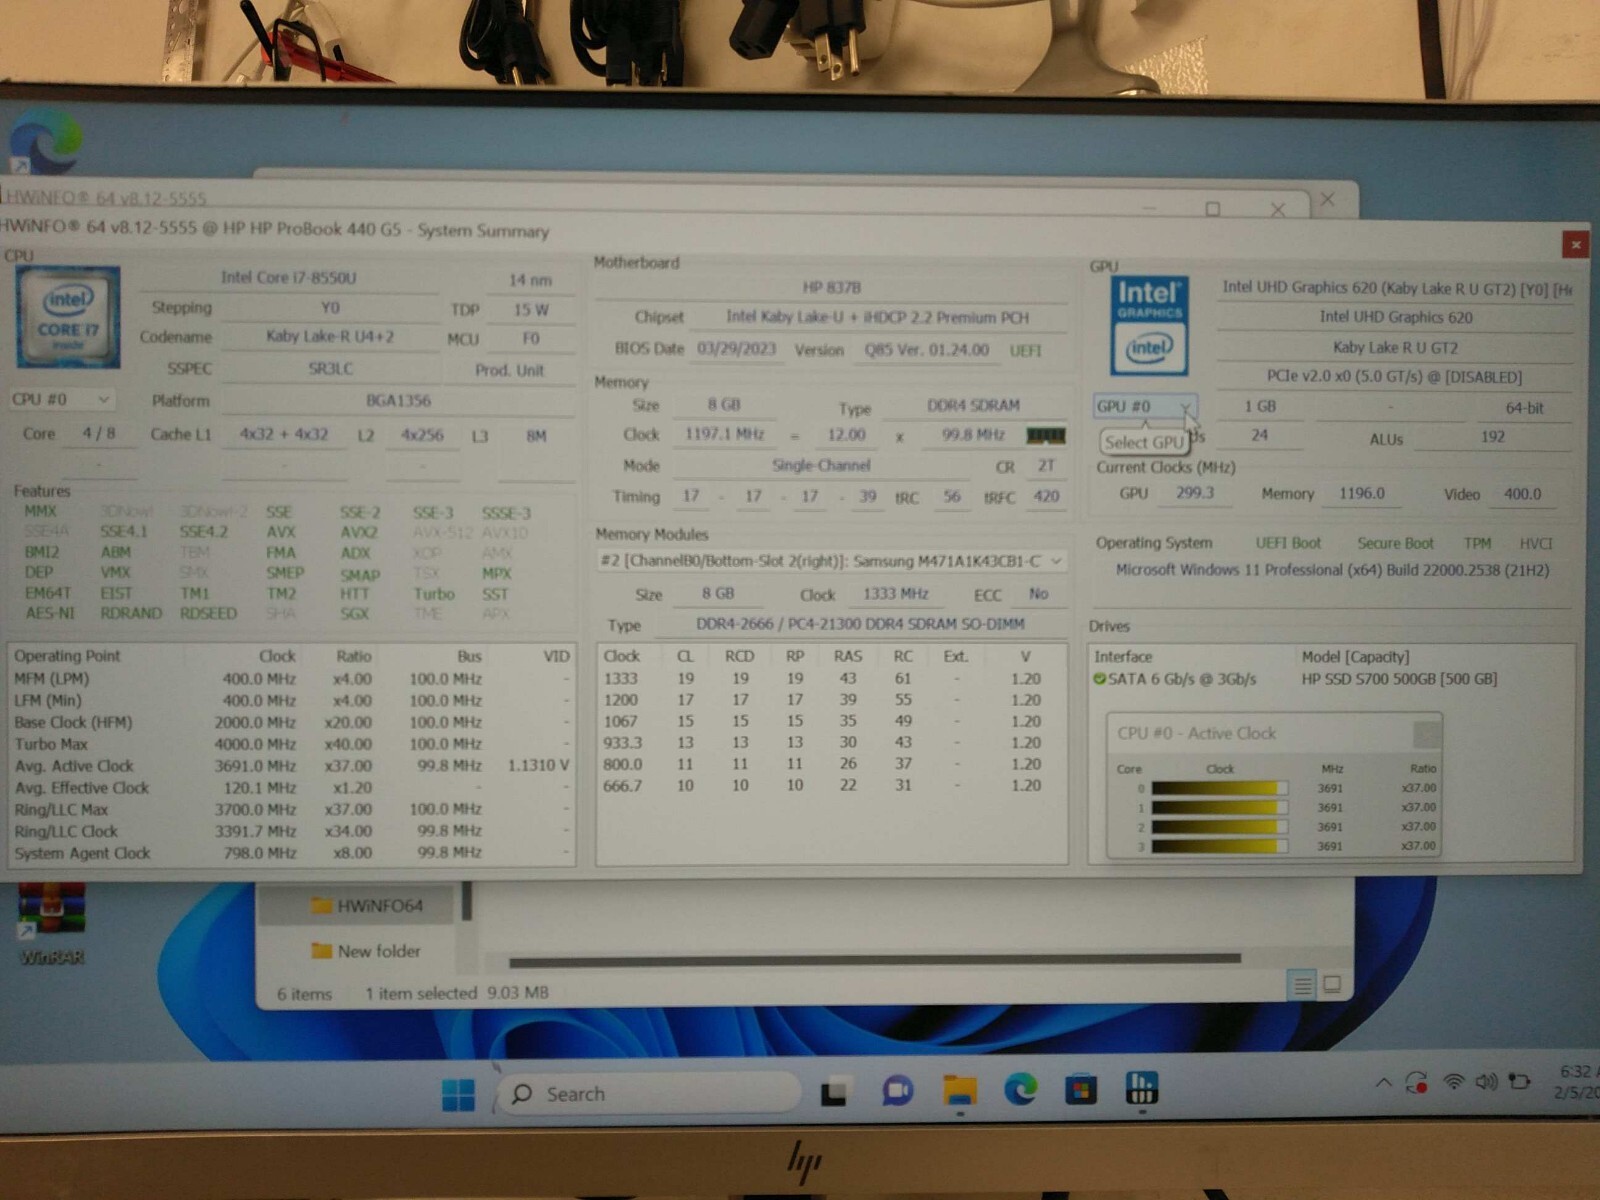The height and width of the screenshot is (1200, 1600).
Task: Click the Avg. Active Clock row
Action: click(x=291, y=766)
